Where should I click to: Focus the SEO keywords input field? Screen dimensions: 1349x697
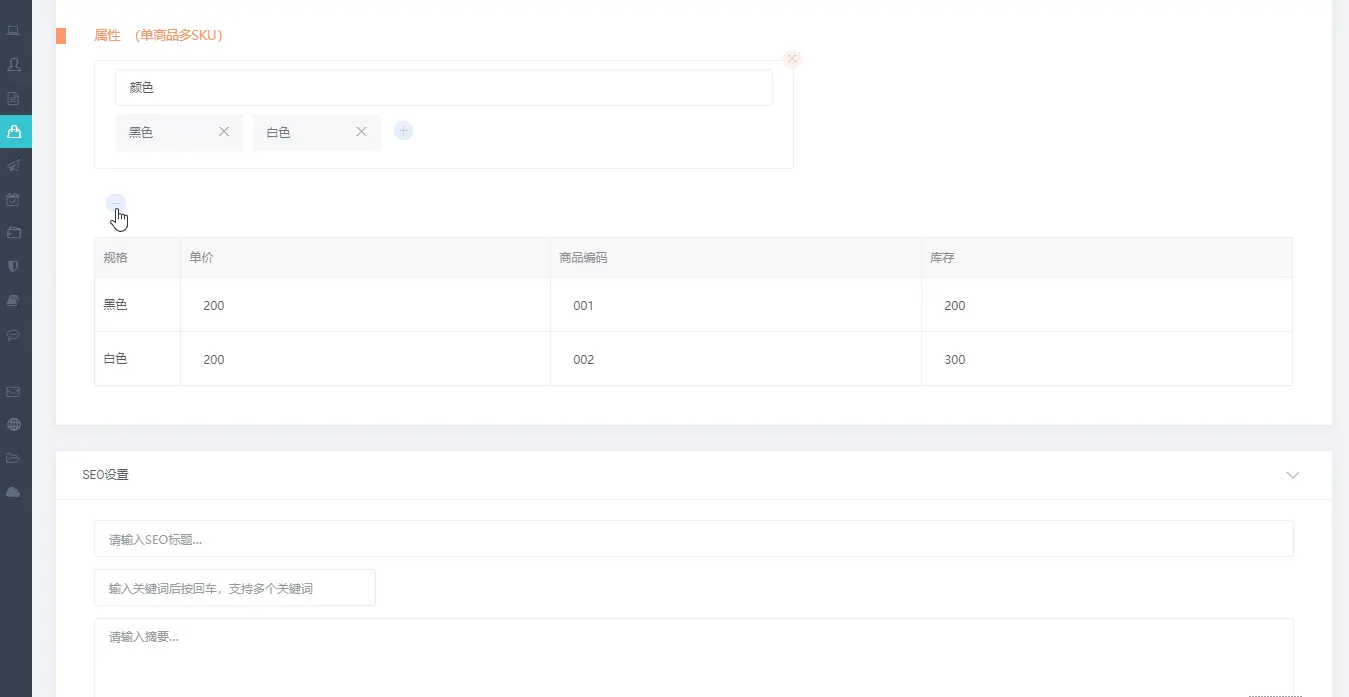click(235, 588)
